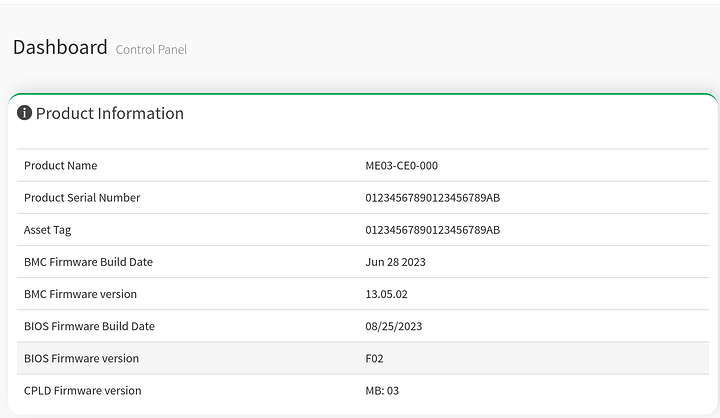Image resolution: width=720 pixels, height=418 pixels.
Task: Select the MB: 03 CPLD value
Action: [x=382, y=390]
